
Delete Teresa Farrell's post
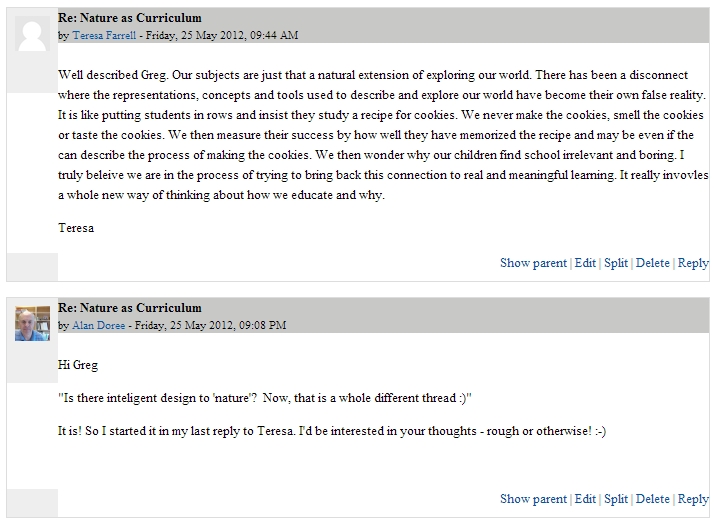(x=652, y=263)
